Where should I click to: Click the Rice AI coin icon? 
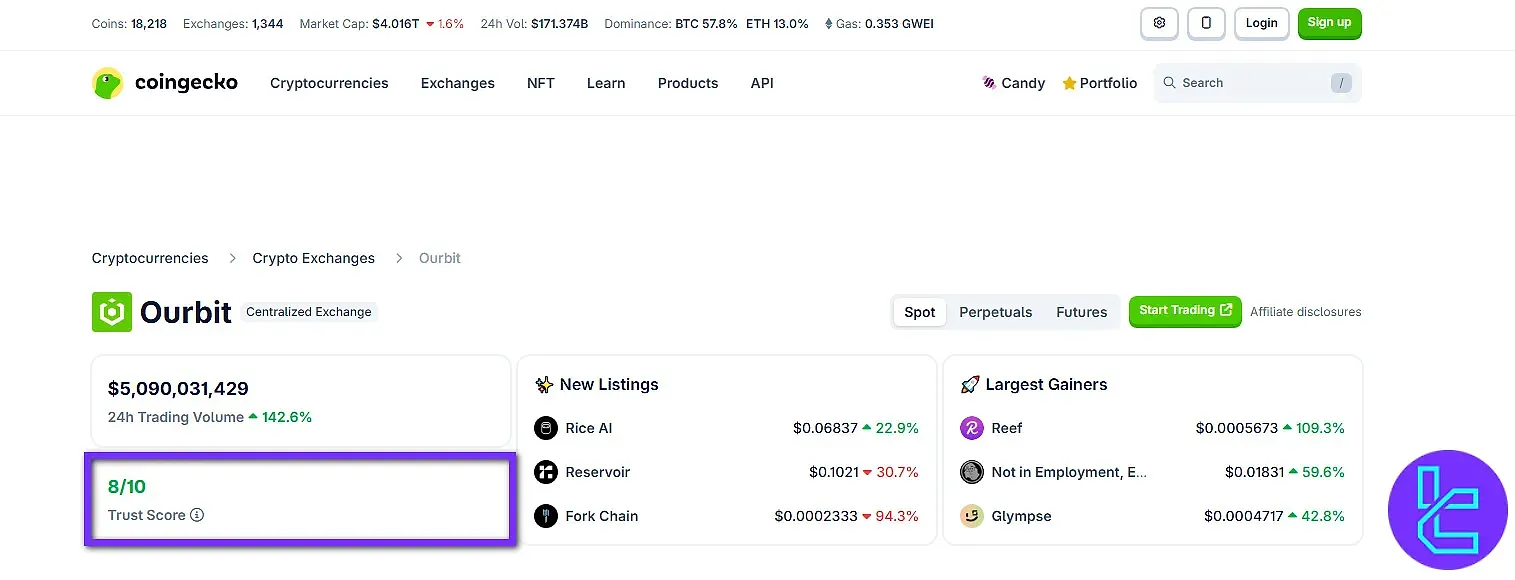(545, 428)
